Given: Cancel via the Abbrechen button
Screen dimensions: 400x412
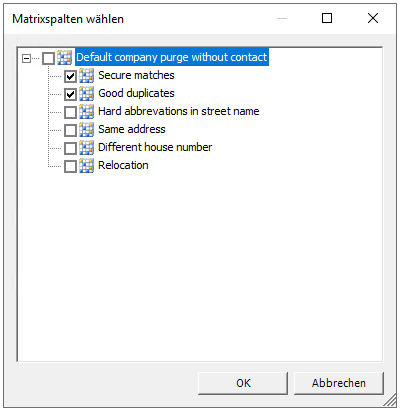Looking at the screenshot, I should click(x=339, y=383).
